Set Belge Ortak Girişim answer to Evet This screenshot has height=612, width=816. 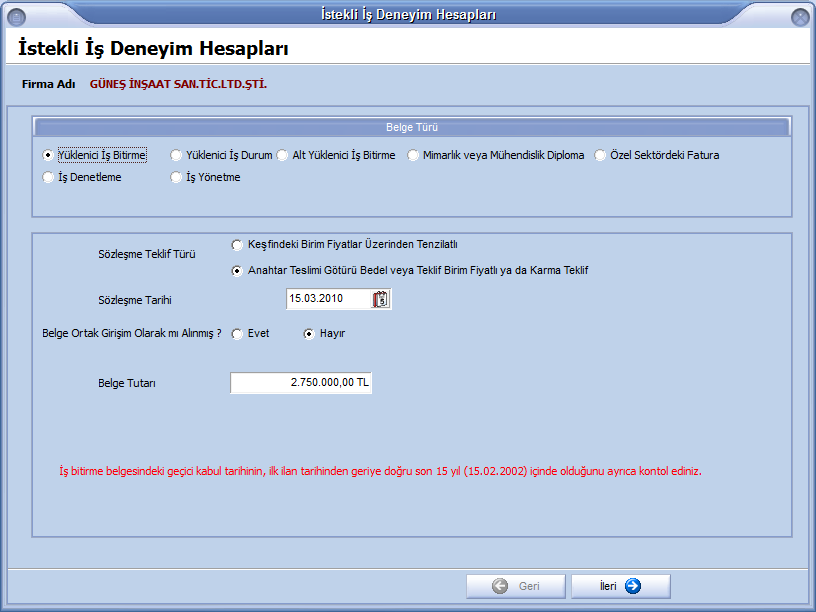click(x=236, y=333)
